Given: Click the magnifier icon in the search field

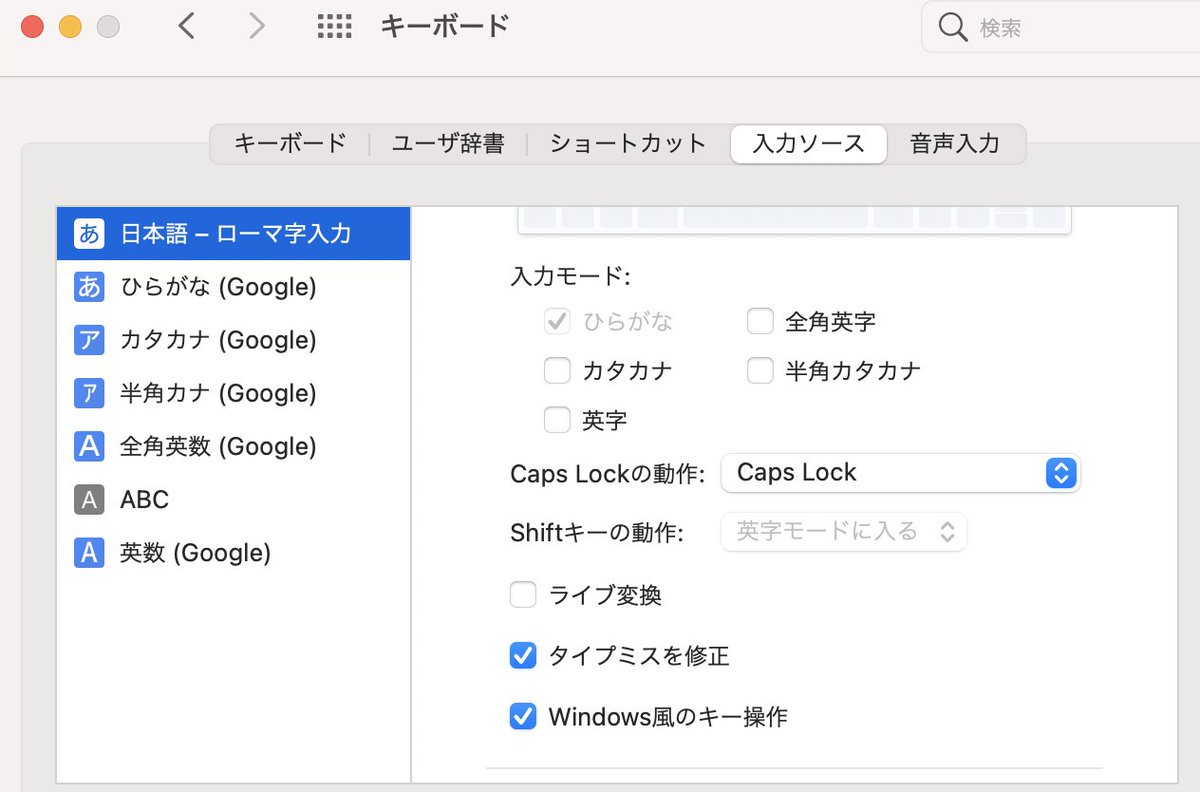Looking at the screenshot, I should coord(950,27).
